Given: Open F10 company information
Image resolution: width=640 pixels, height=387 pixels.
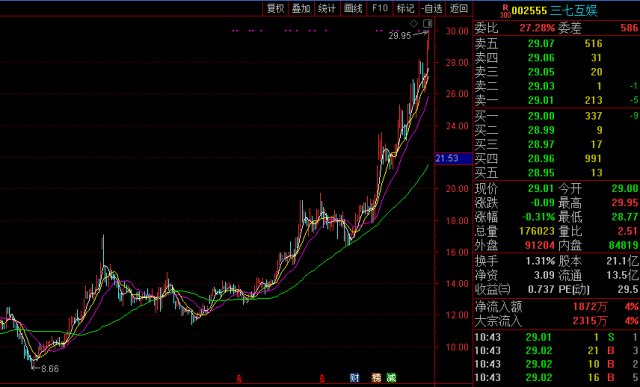Looking at the screenshot, I should point(379,8).
